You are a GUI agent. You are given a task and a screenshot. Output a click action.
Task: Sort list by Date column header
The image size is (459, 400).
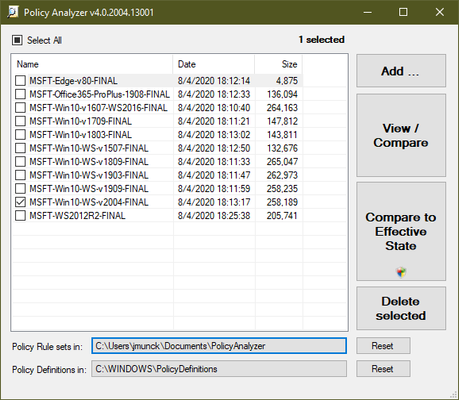214,64
